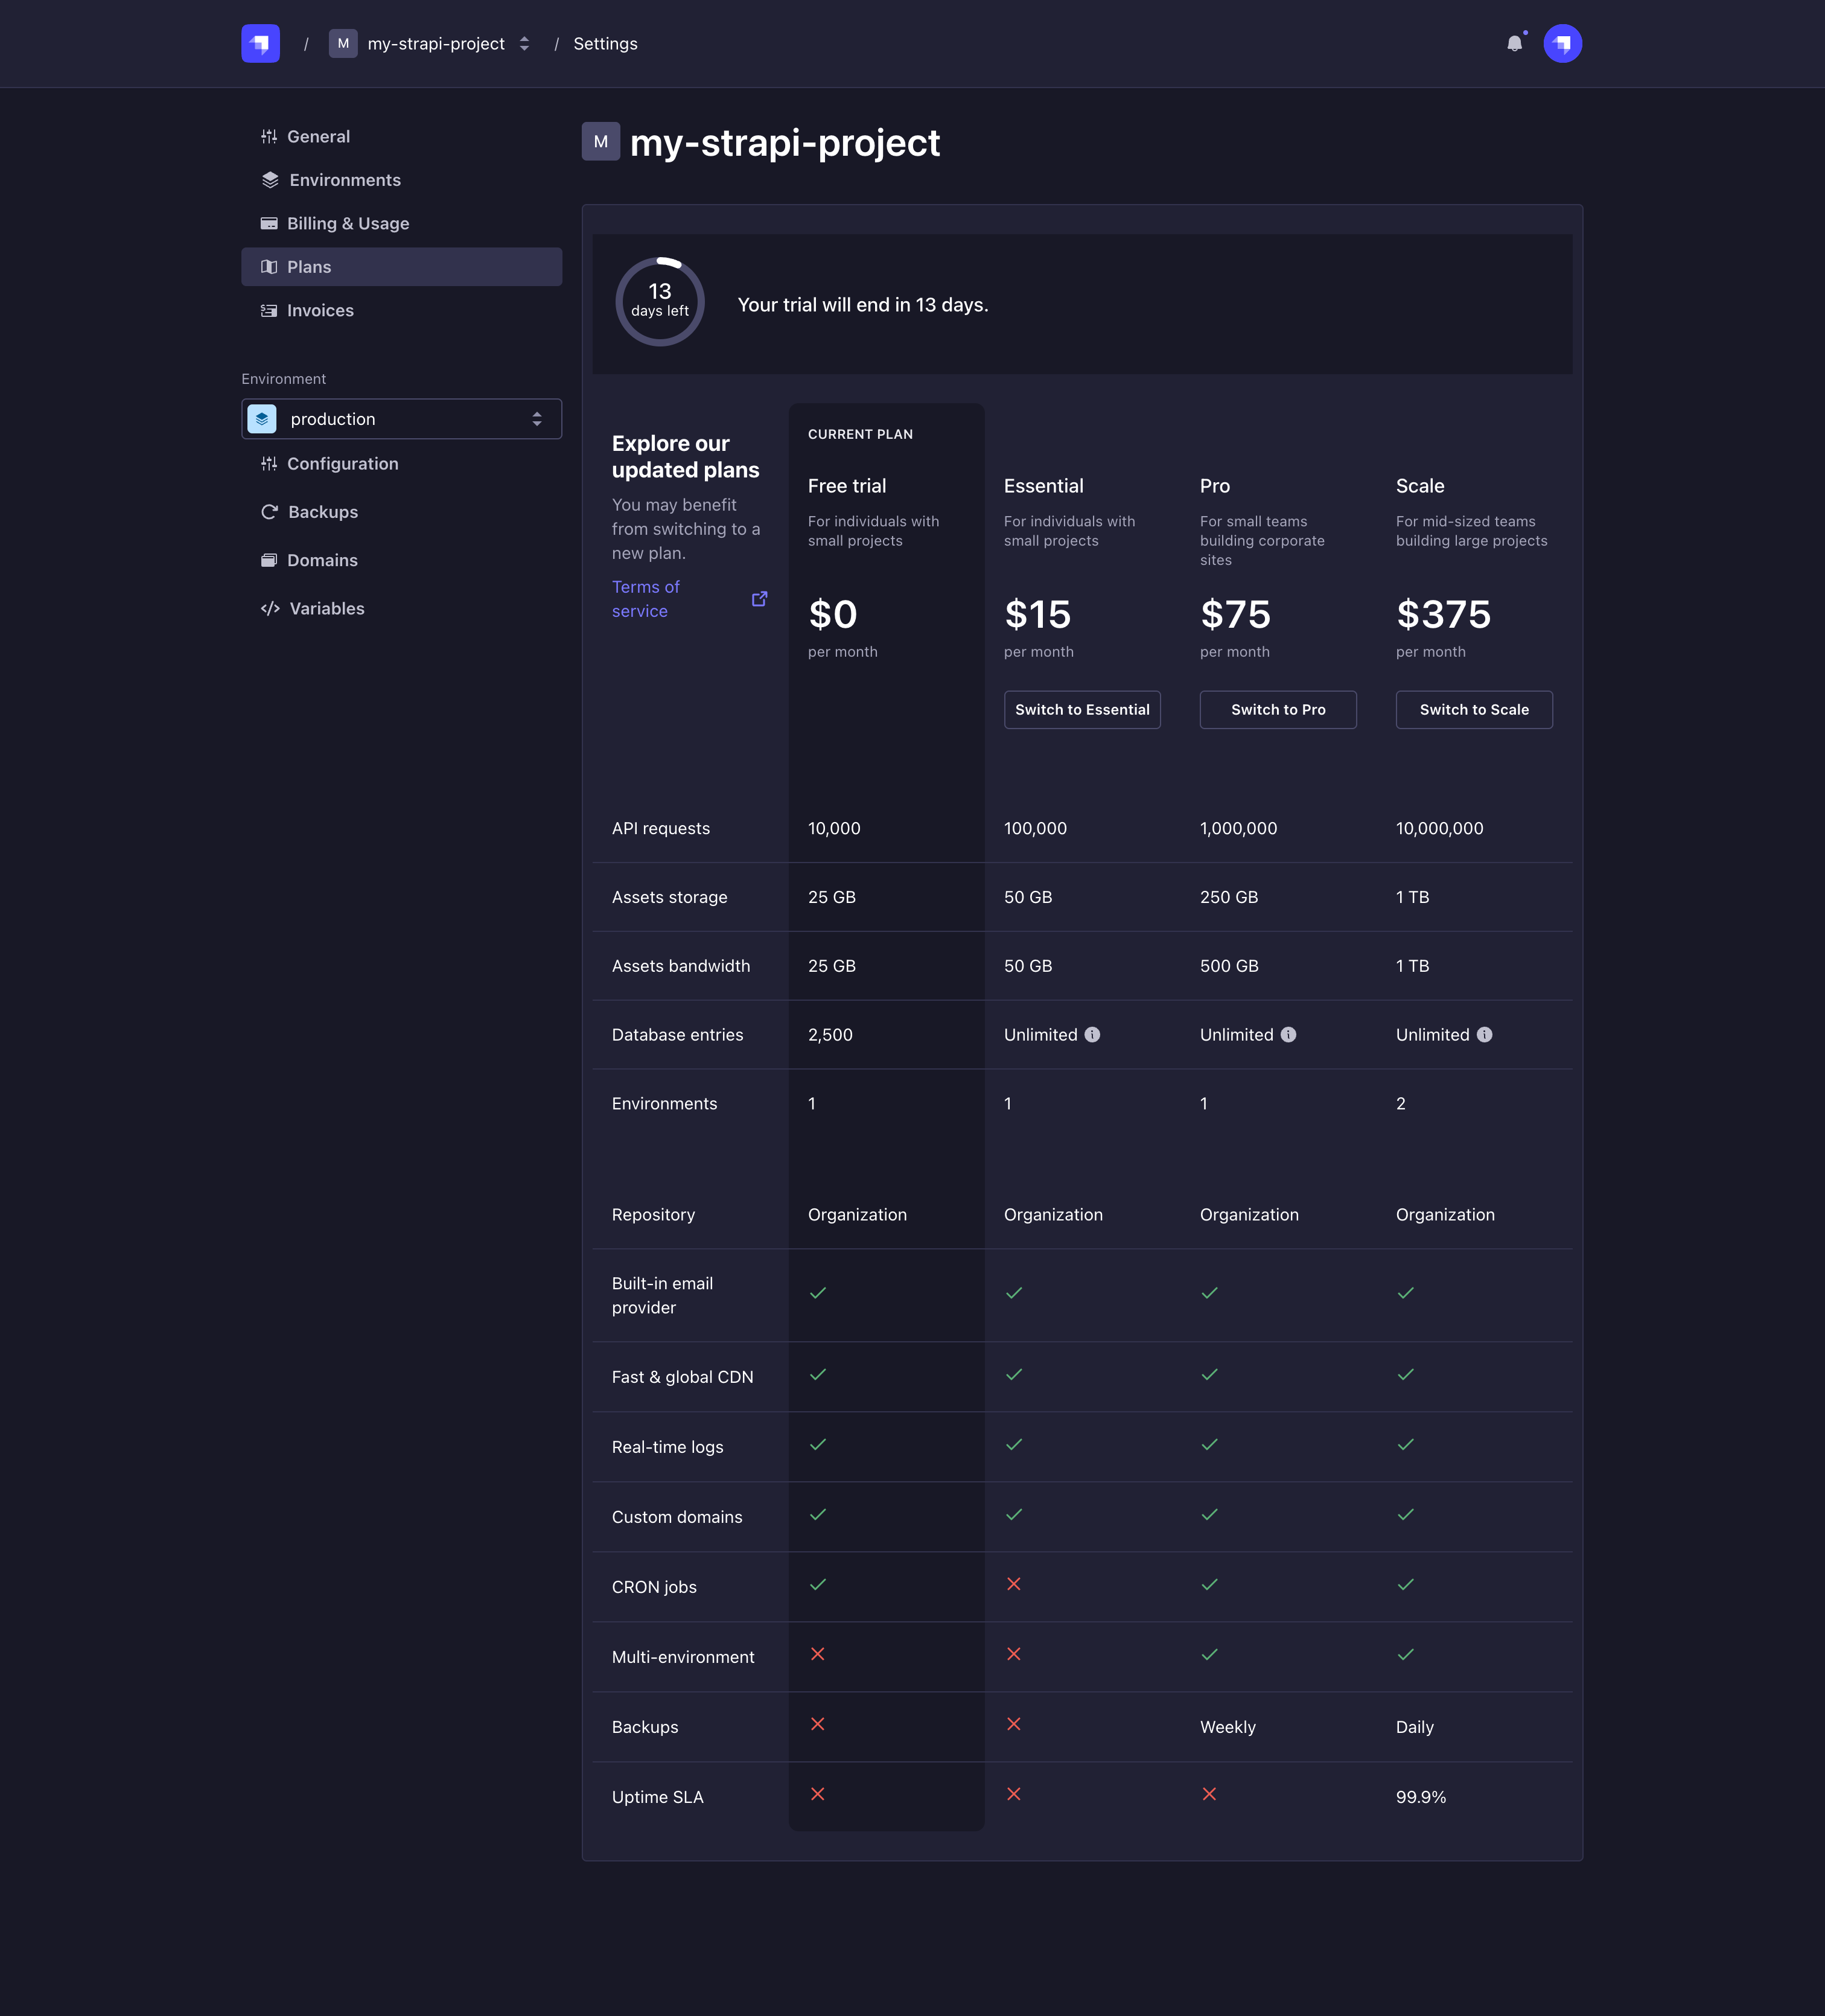The width and height of the screenshot is (1825, 2016).
Task: Switch to Pro plan
Action: (x=1278, y=710)
